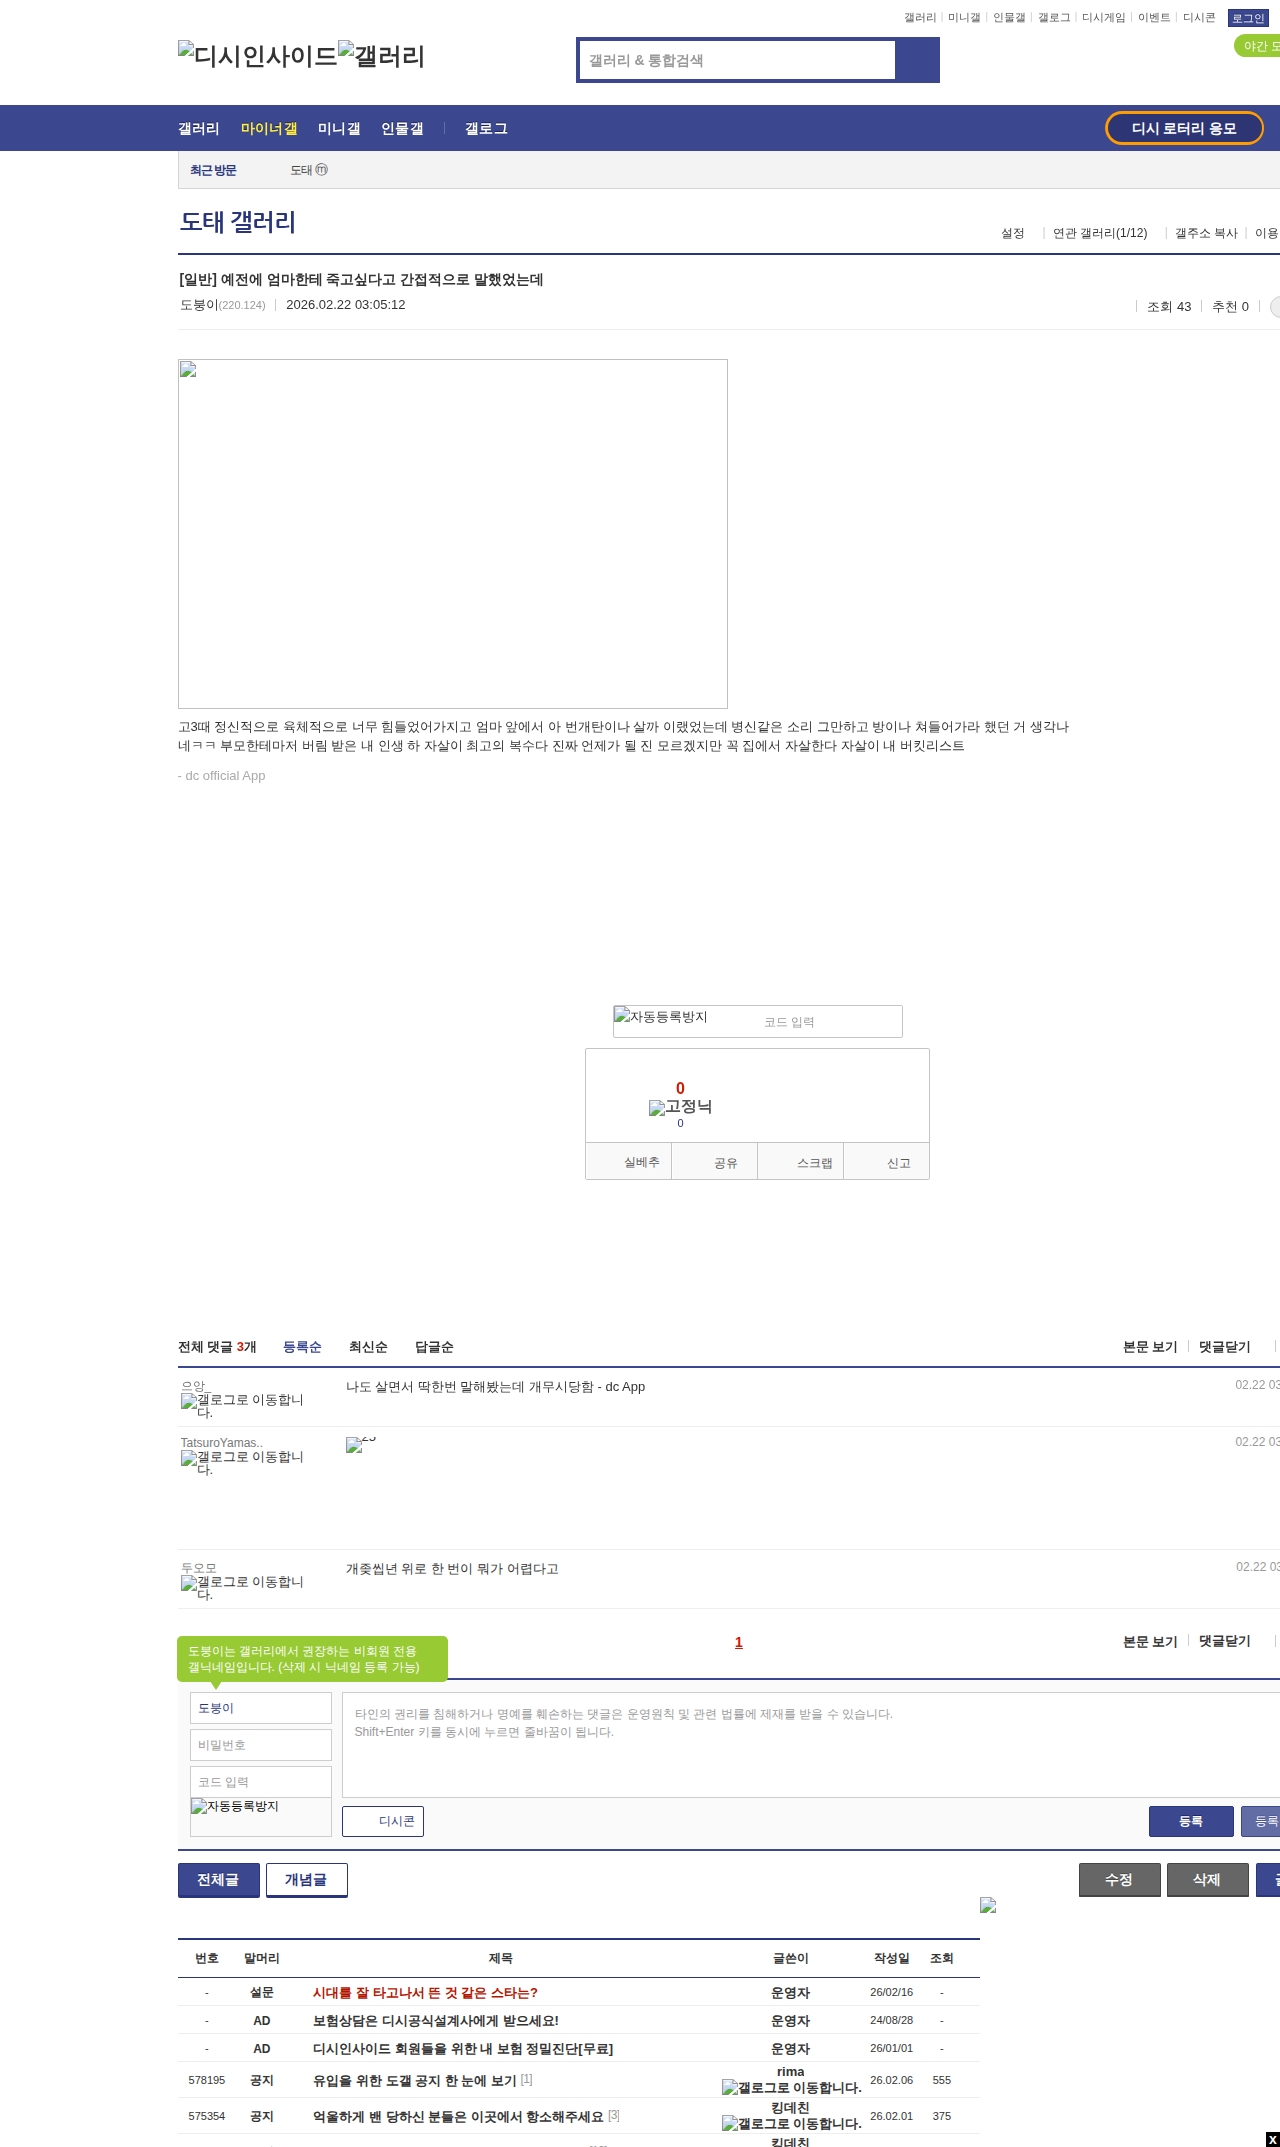Select the 미니갤 tab
Screen dimensions: 1280x2147
(x=339, y=128)
